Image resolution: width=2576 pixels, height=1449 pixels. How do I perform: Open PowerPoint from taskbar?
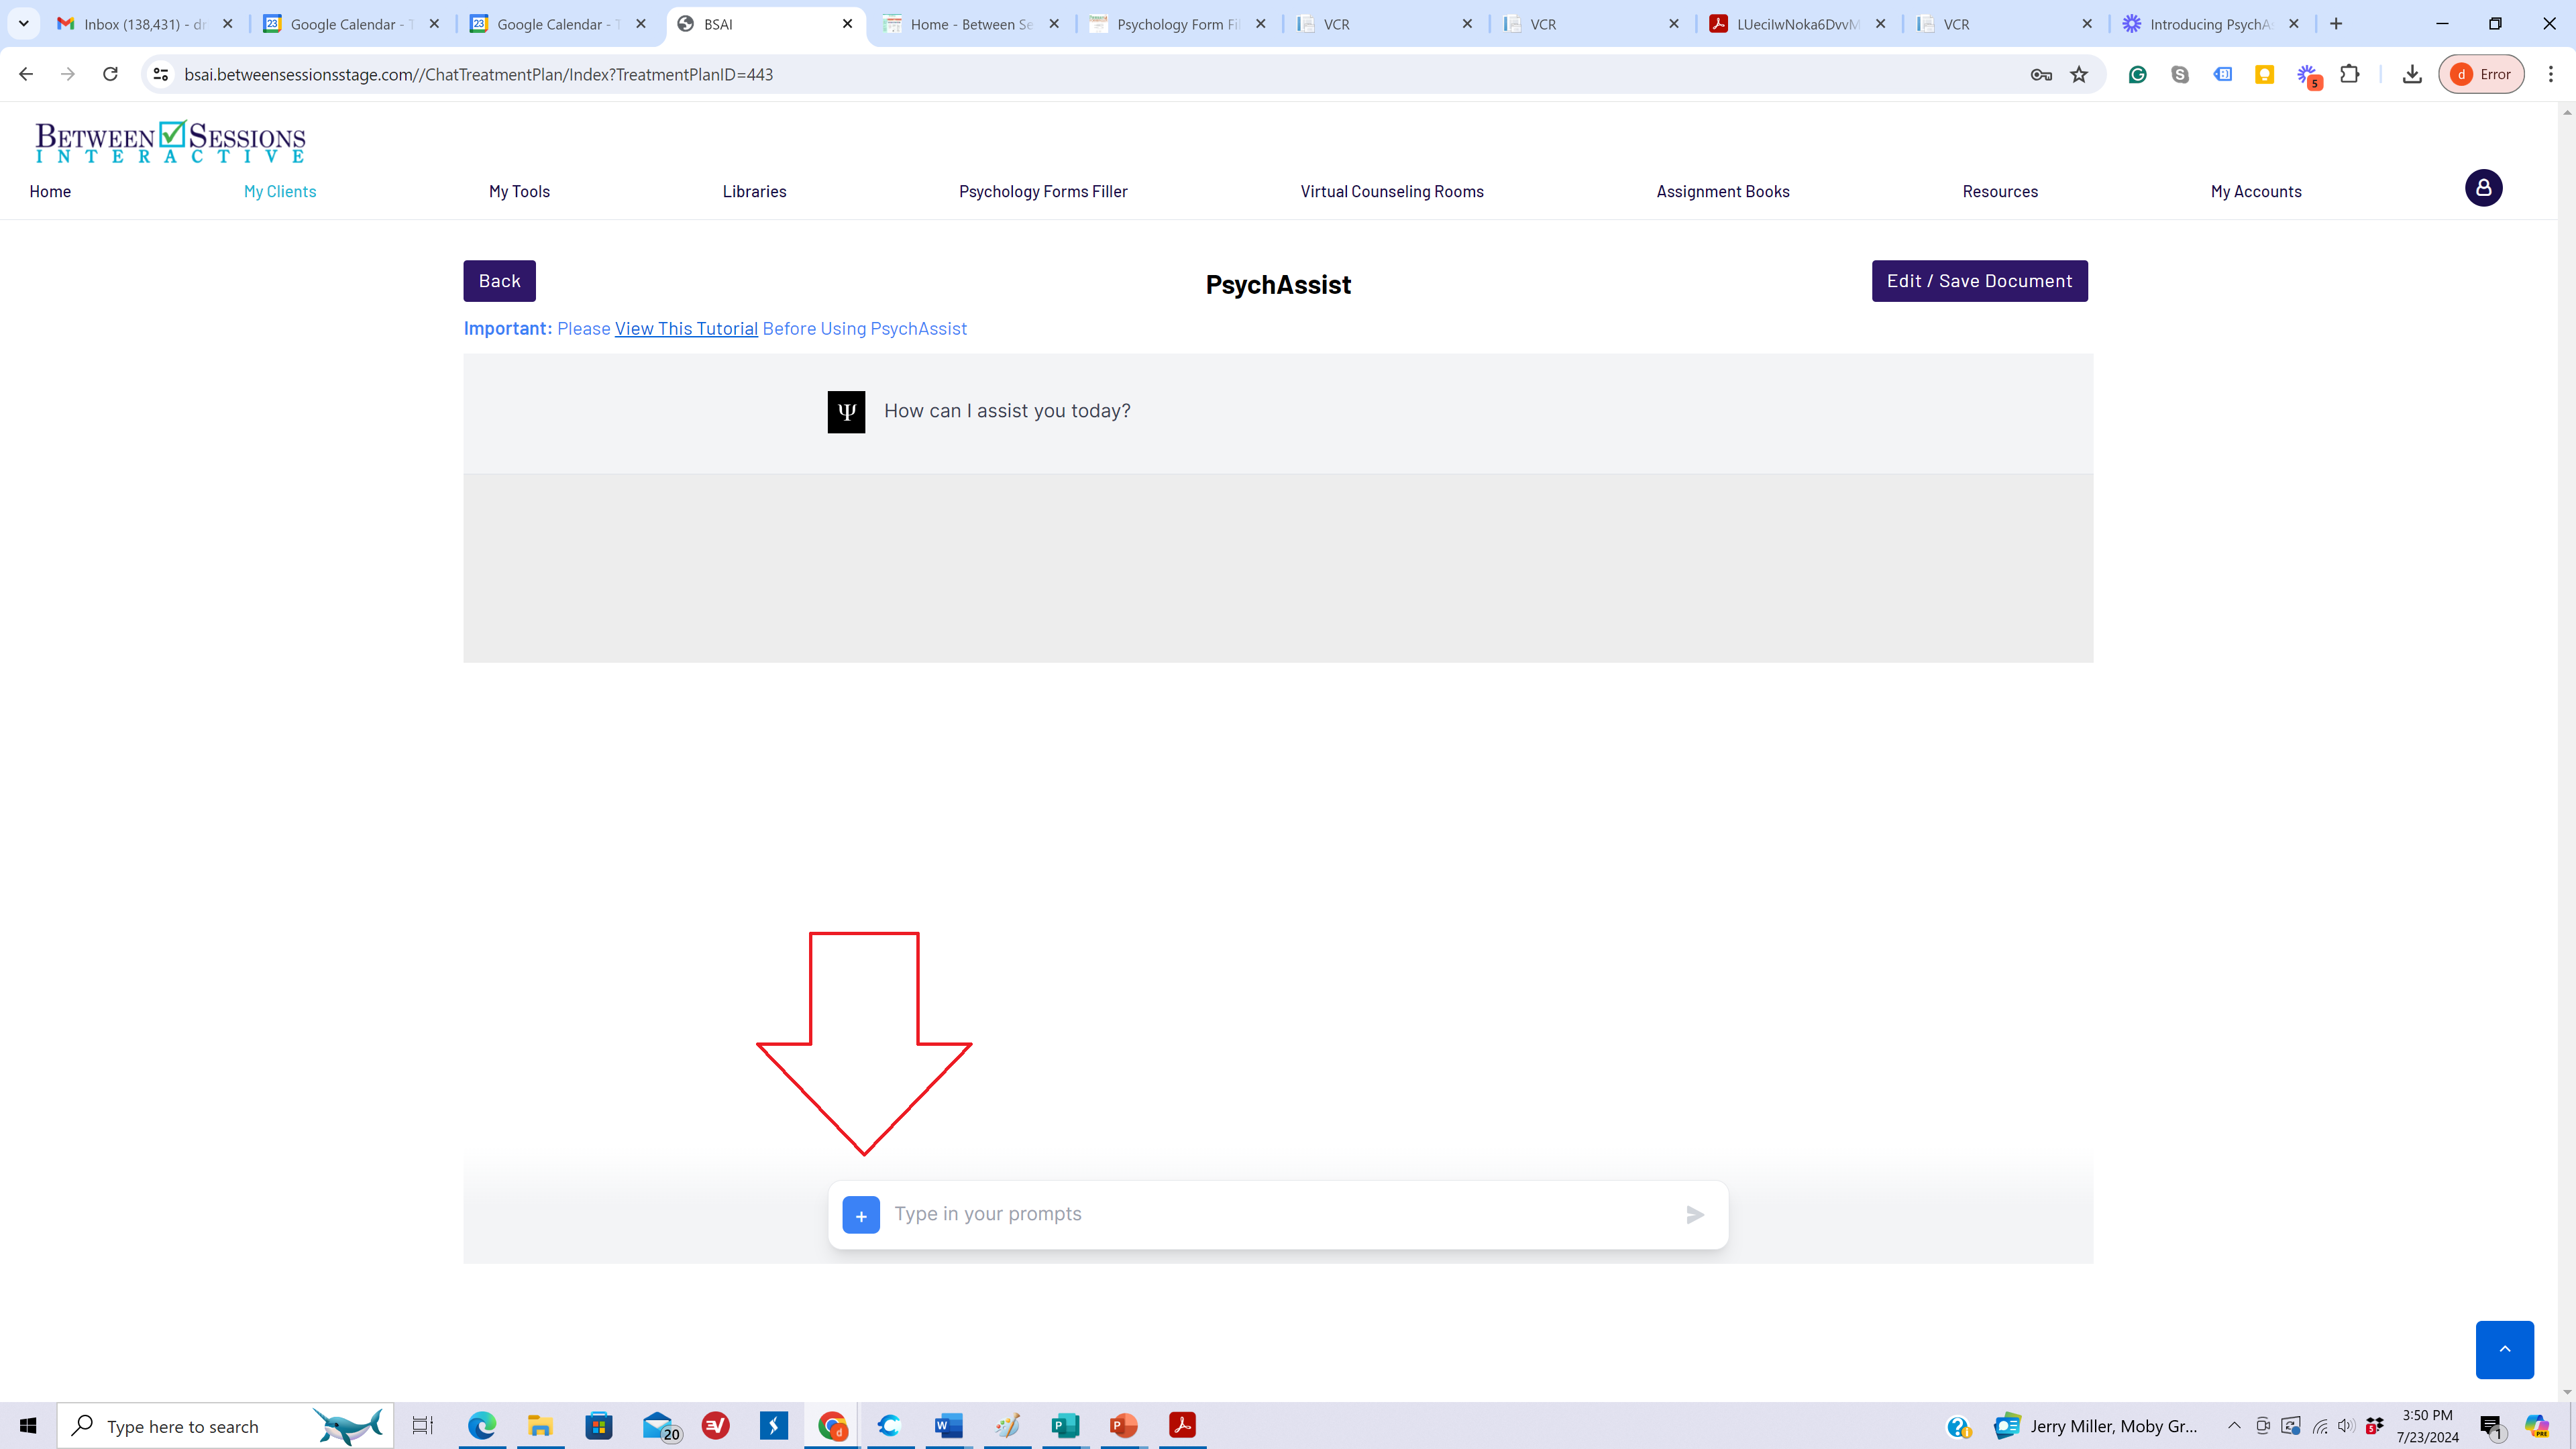pyautogui.click(x=1124, y=1426)
